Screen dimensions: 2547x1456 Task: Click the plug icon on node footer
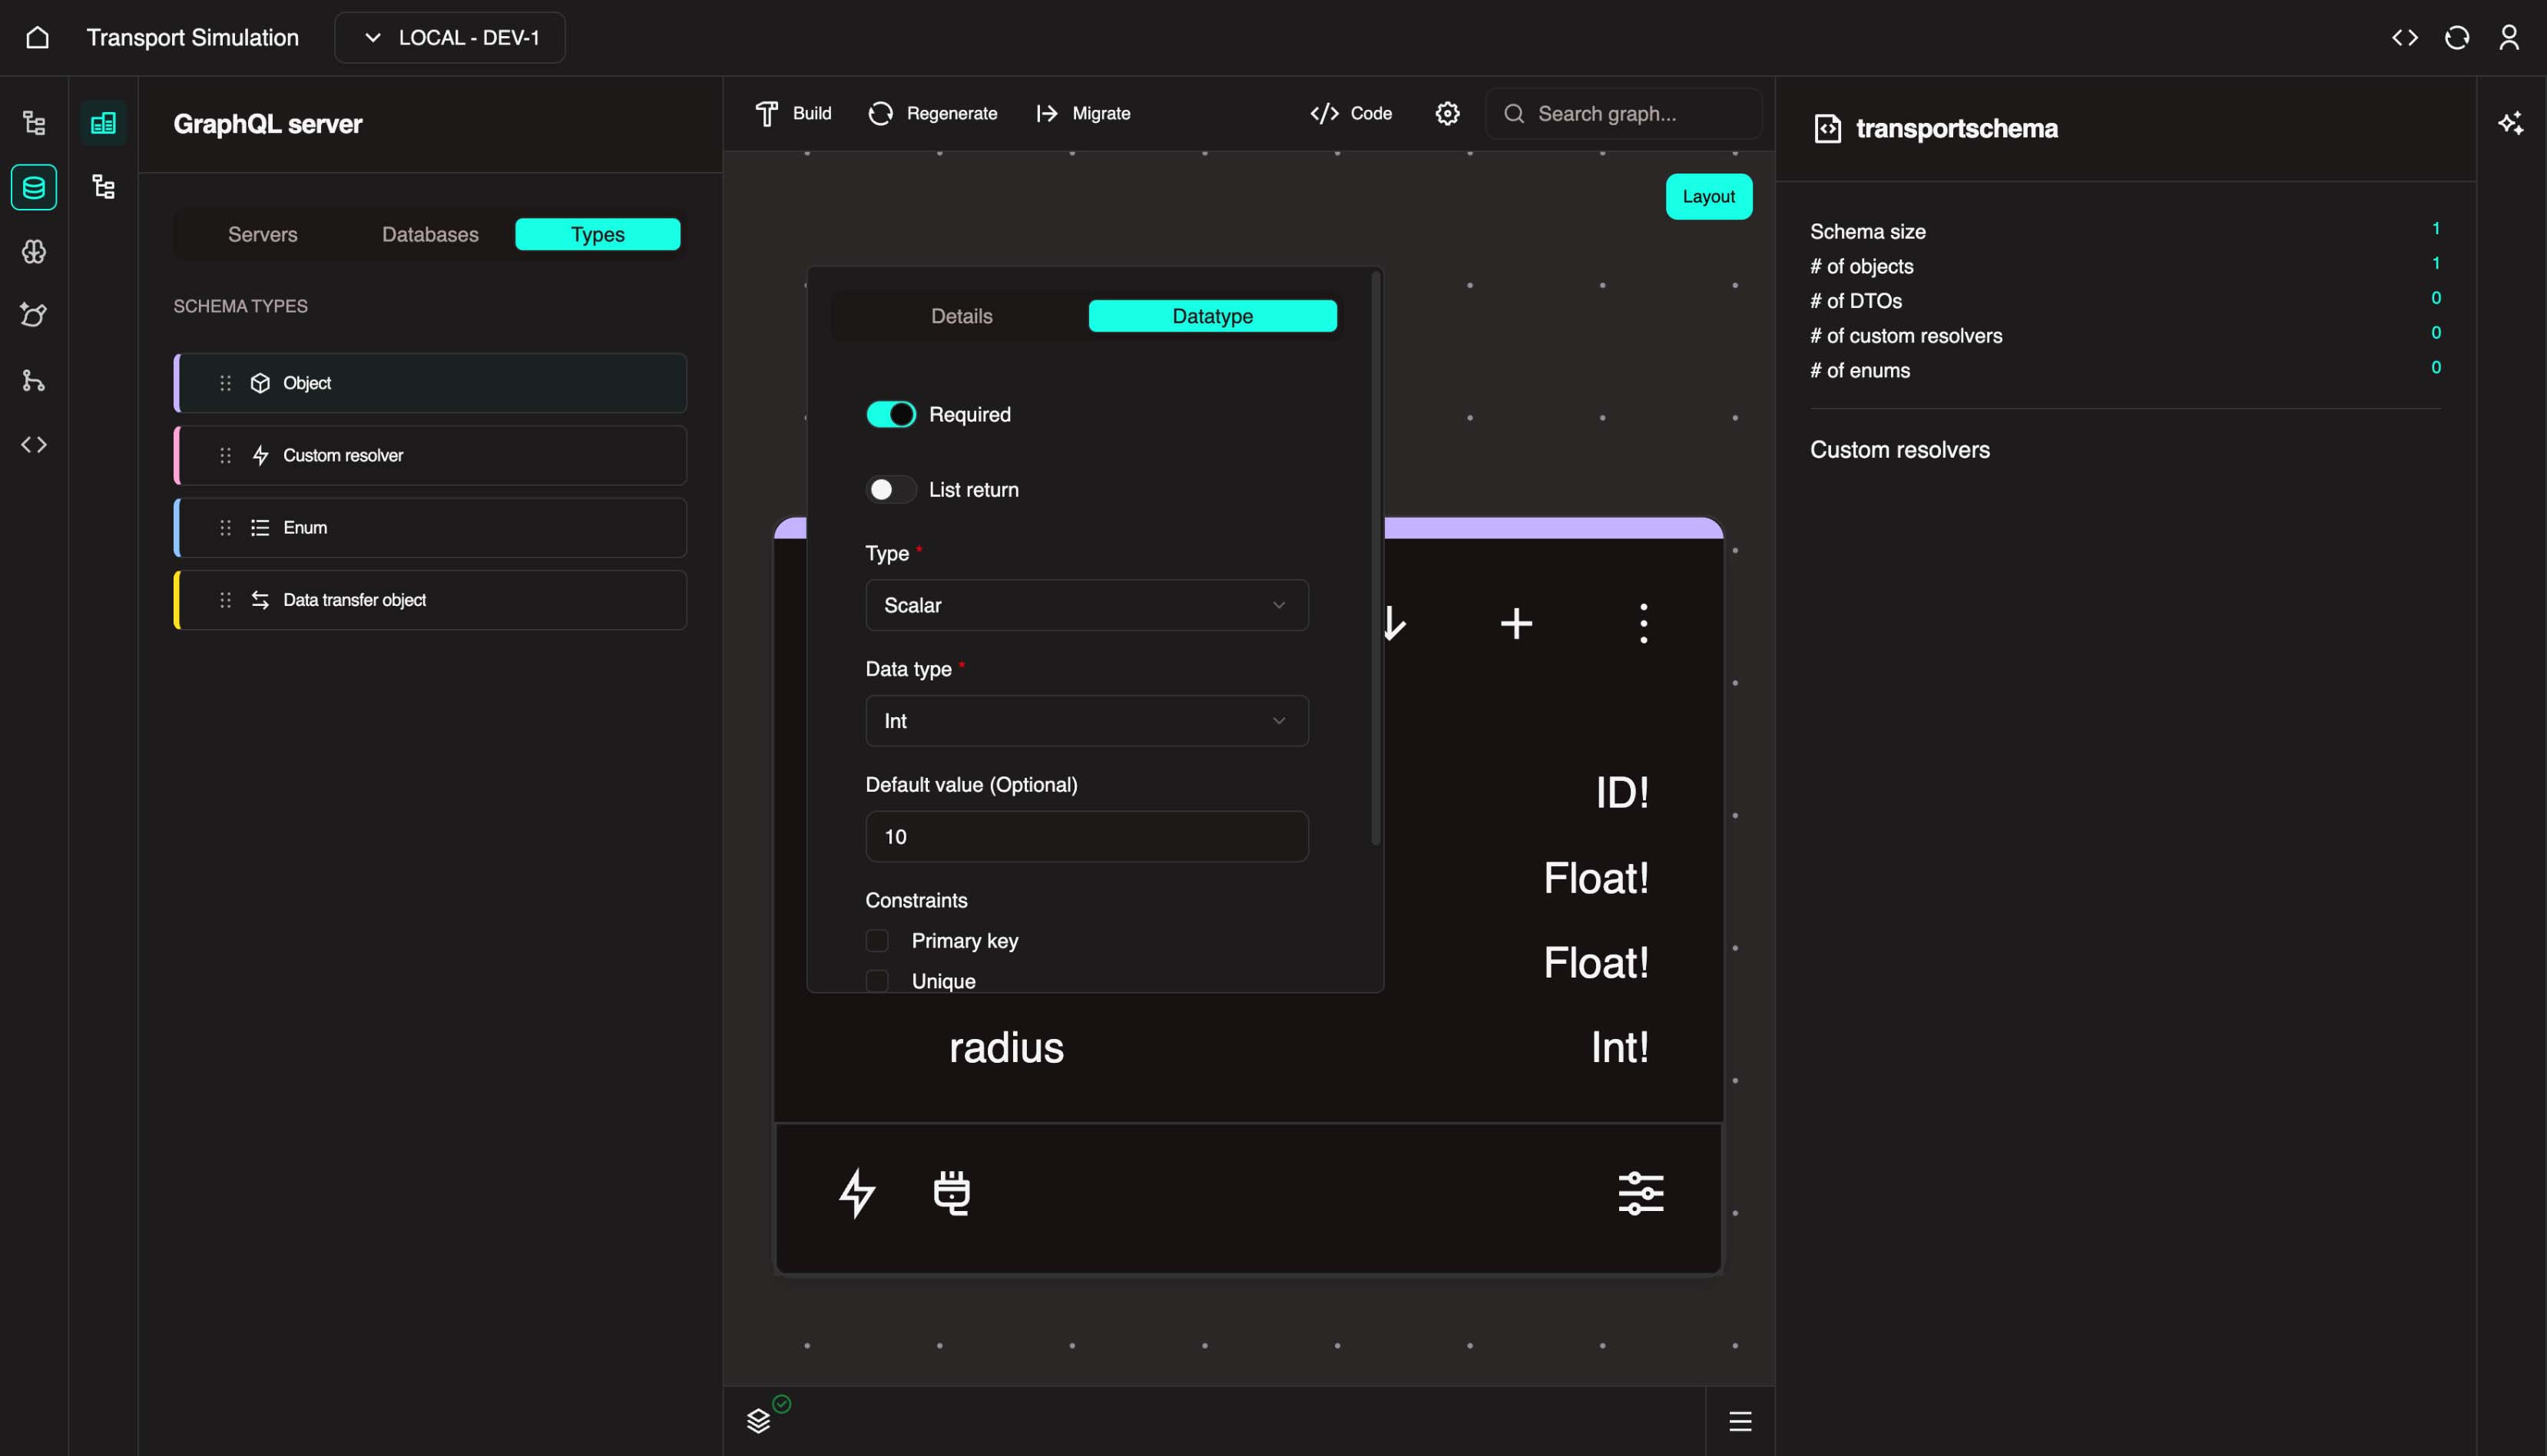[951, 1193]
